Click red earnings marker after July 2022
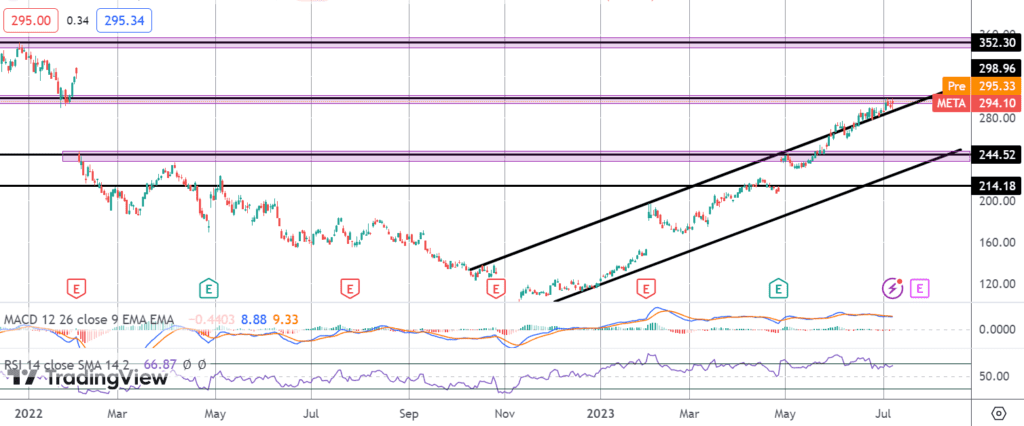The image size is (1024, 426). [x=350, y=288]
